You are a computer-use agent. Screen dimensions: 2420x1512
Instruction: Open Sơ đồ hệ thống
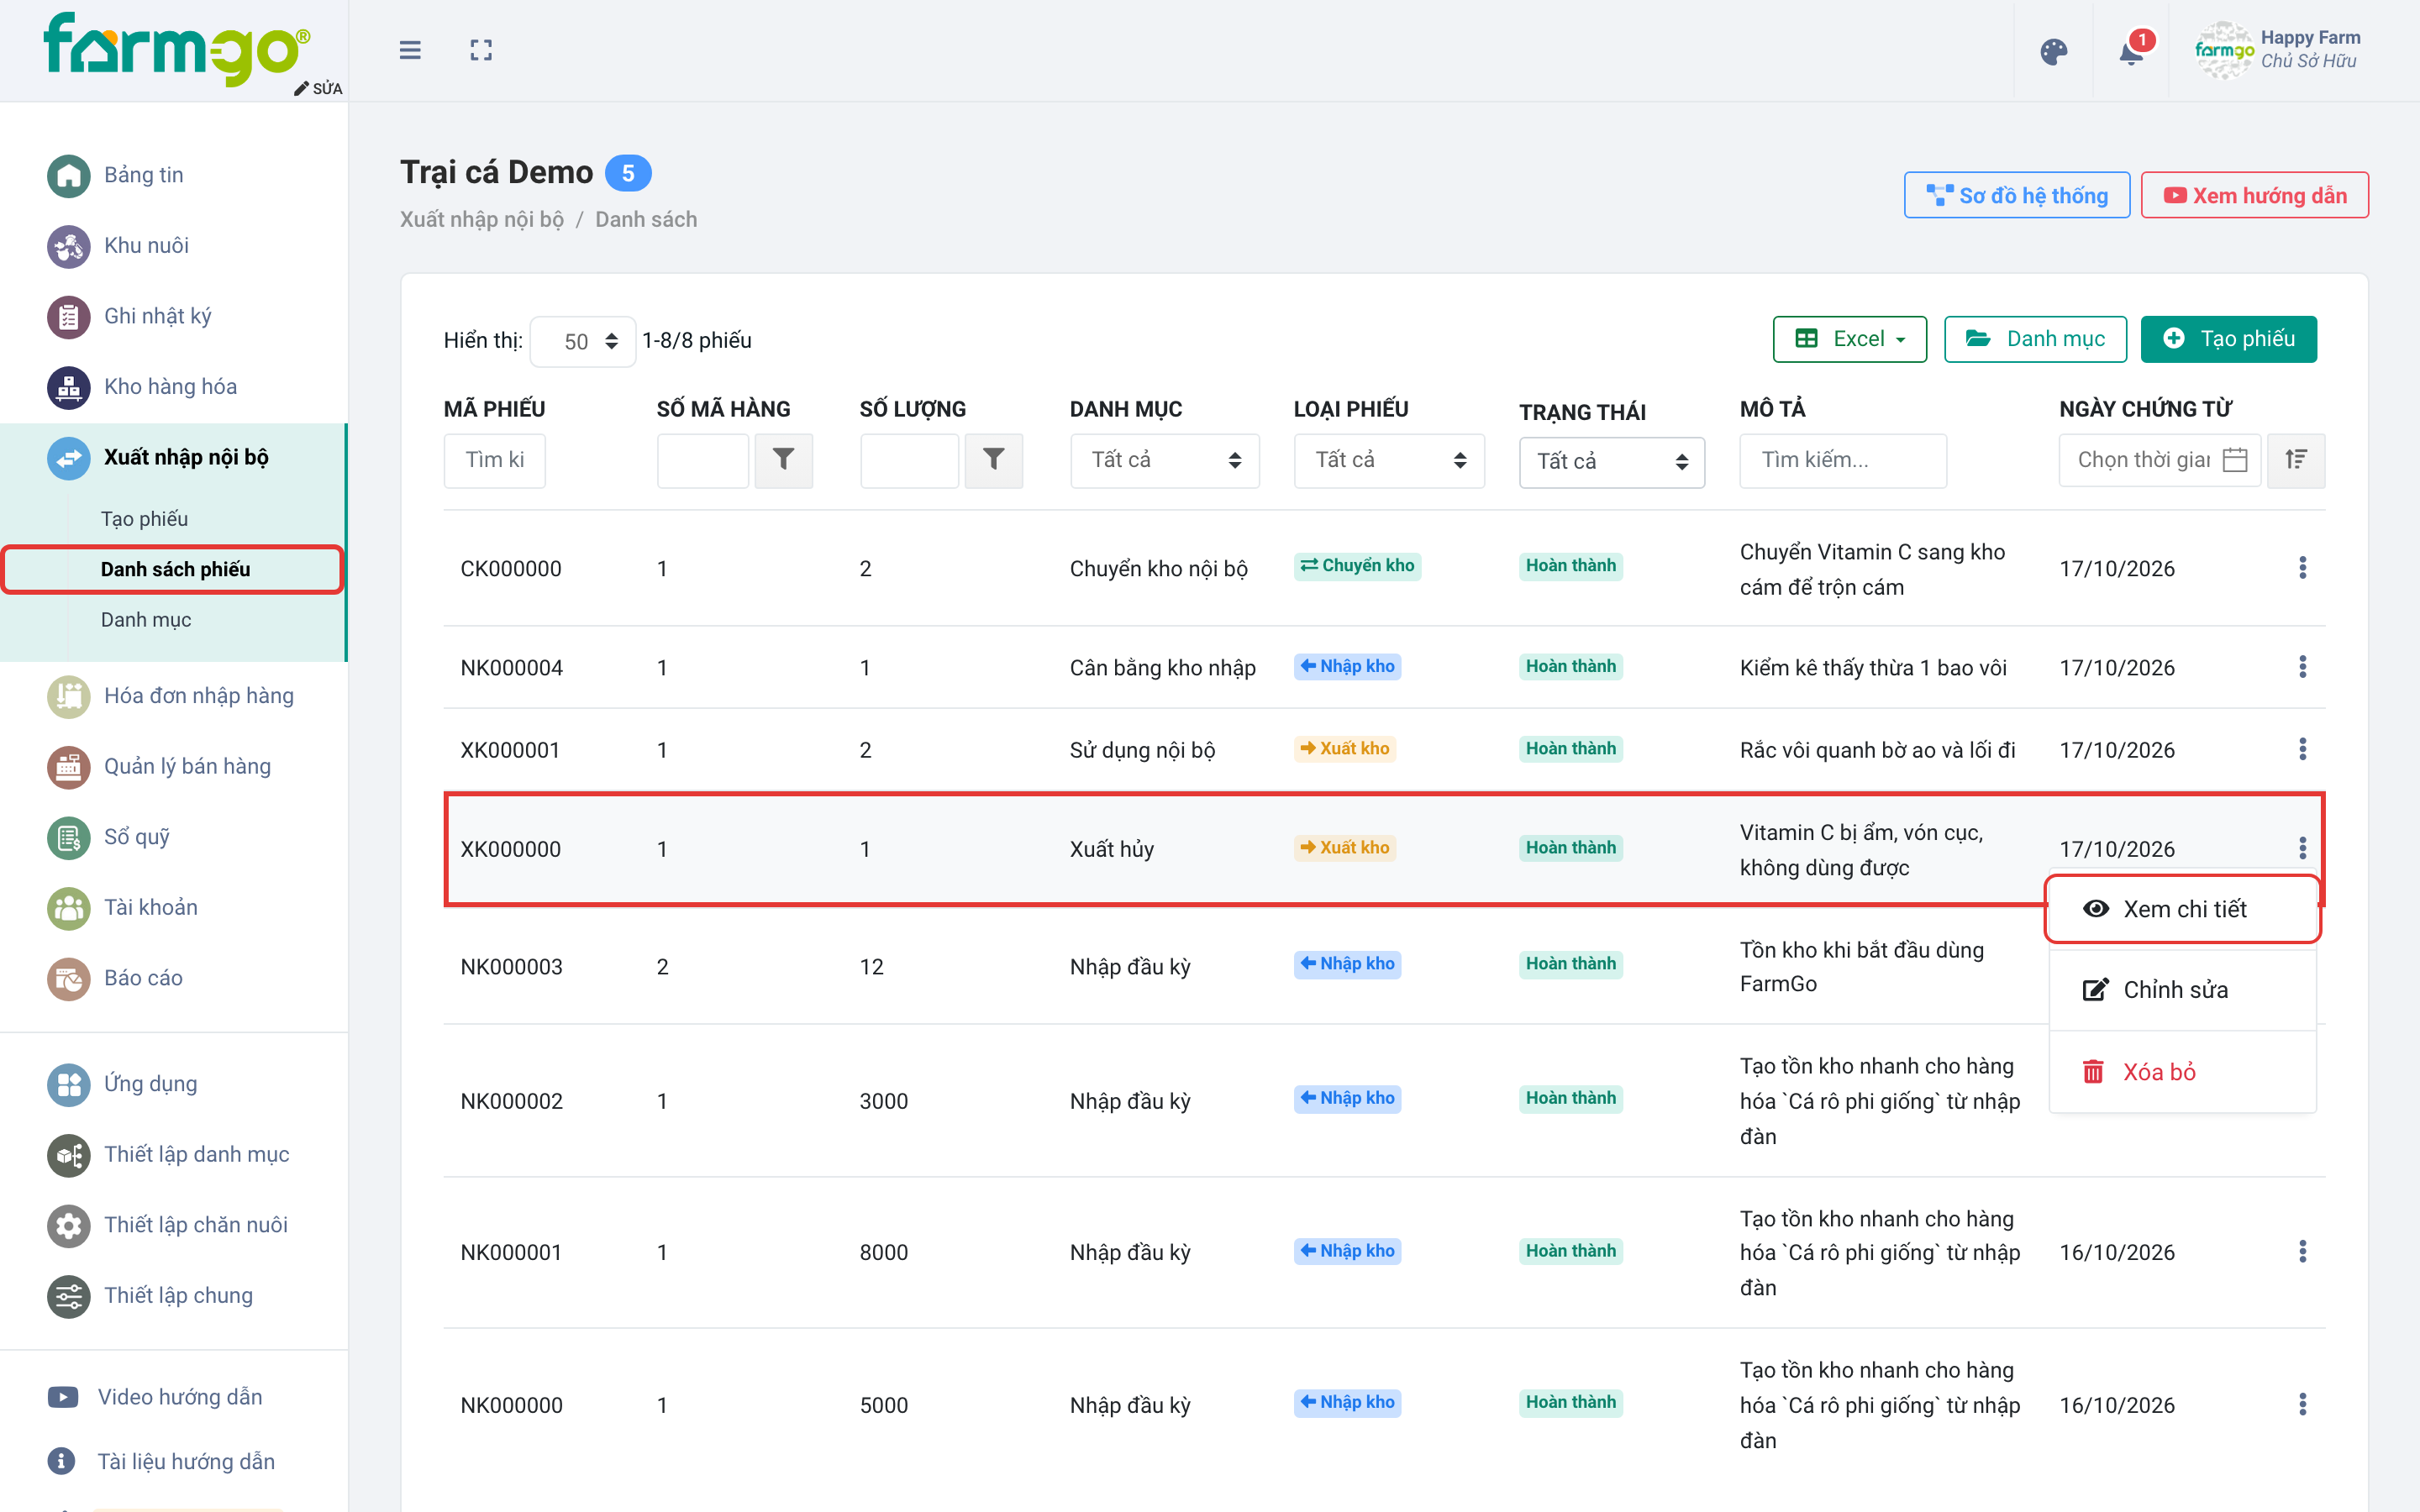(x=2016, y=195)
